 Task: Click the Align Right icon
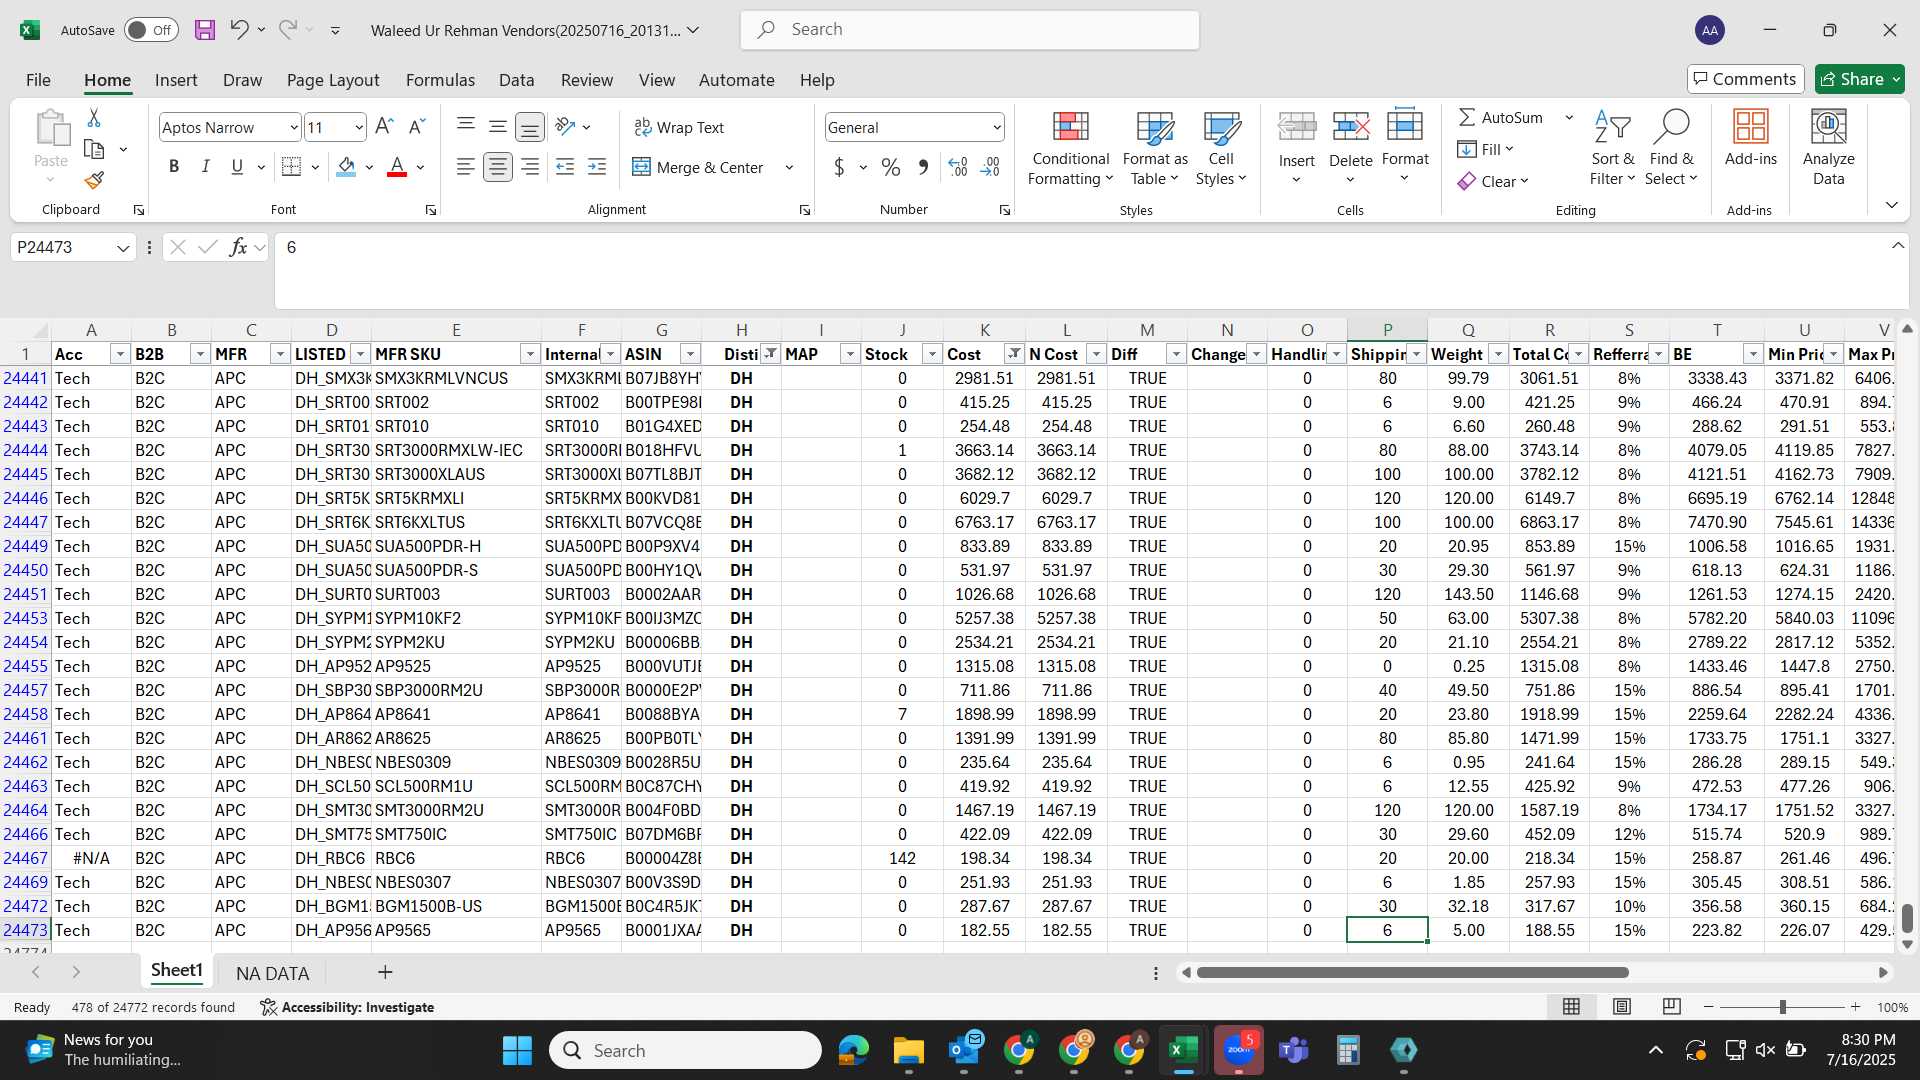click(530, 167)
